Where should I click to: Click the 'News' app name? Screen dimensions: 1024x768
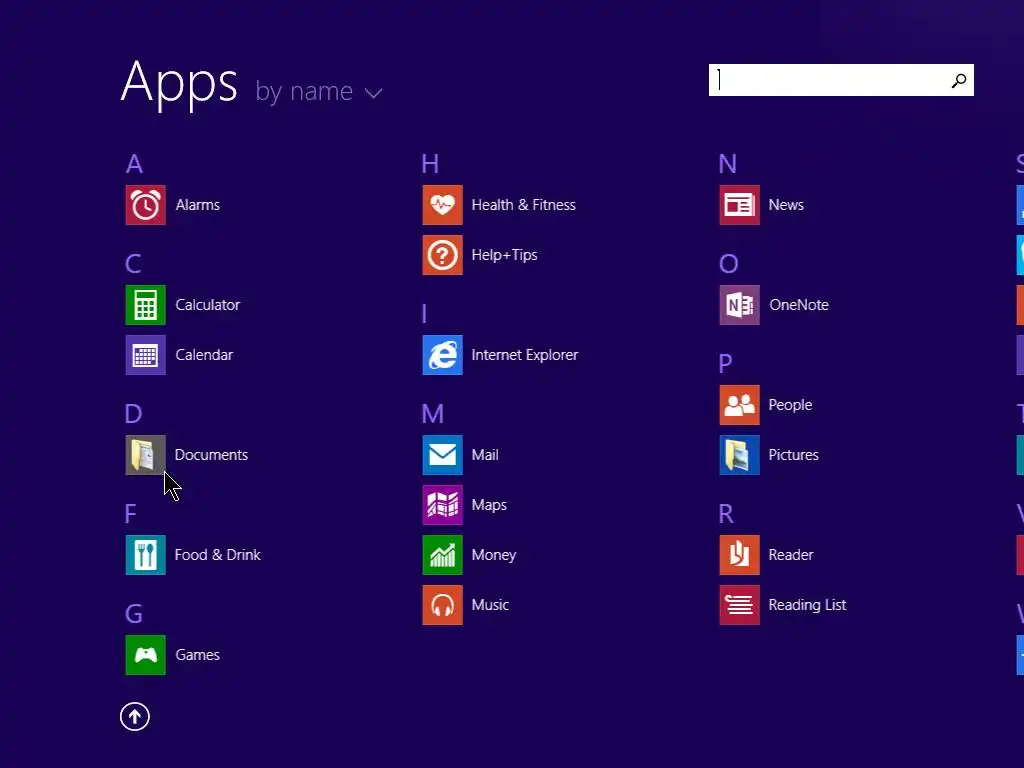point(786,205)
